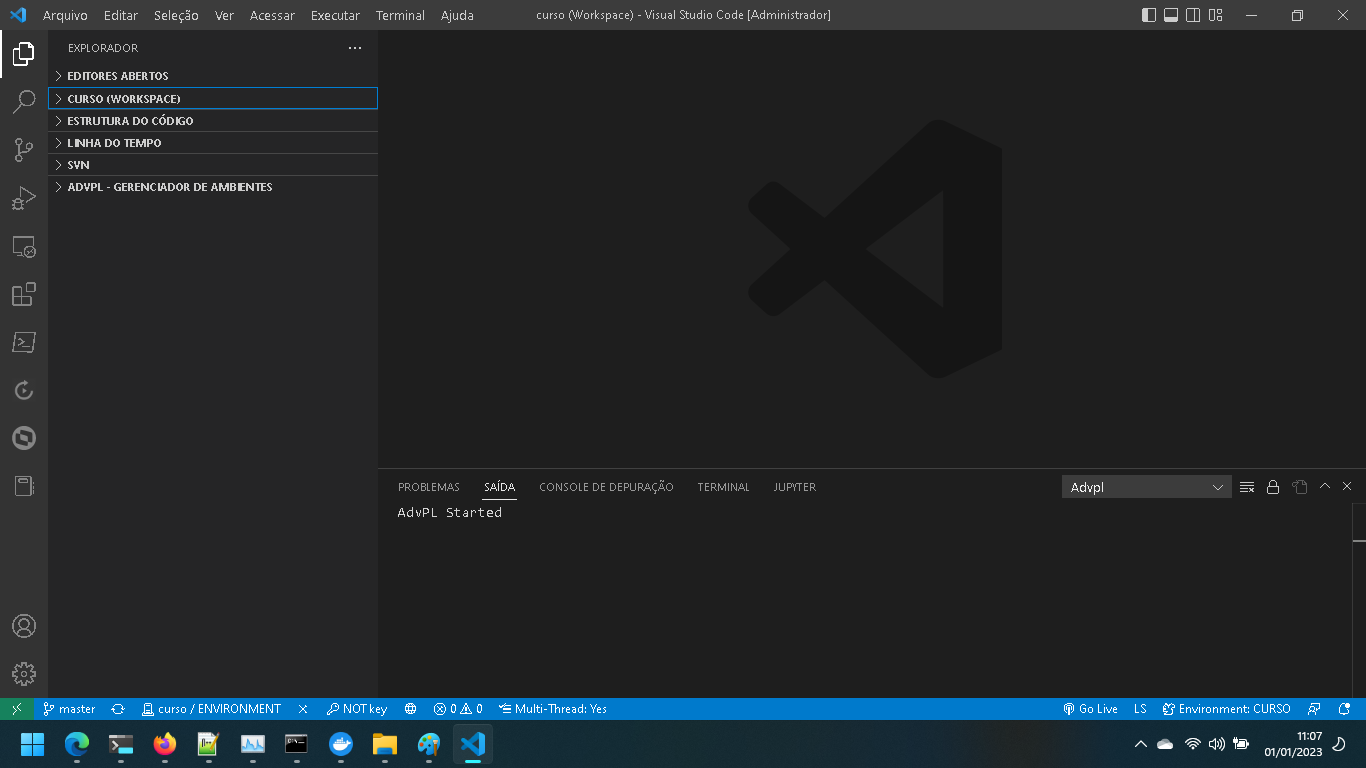Open the Run and Debug view

pyautogui.click(x=24, y=198)
